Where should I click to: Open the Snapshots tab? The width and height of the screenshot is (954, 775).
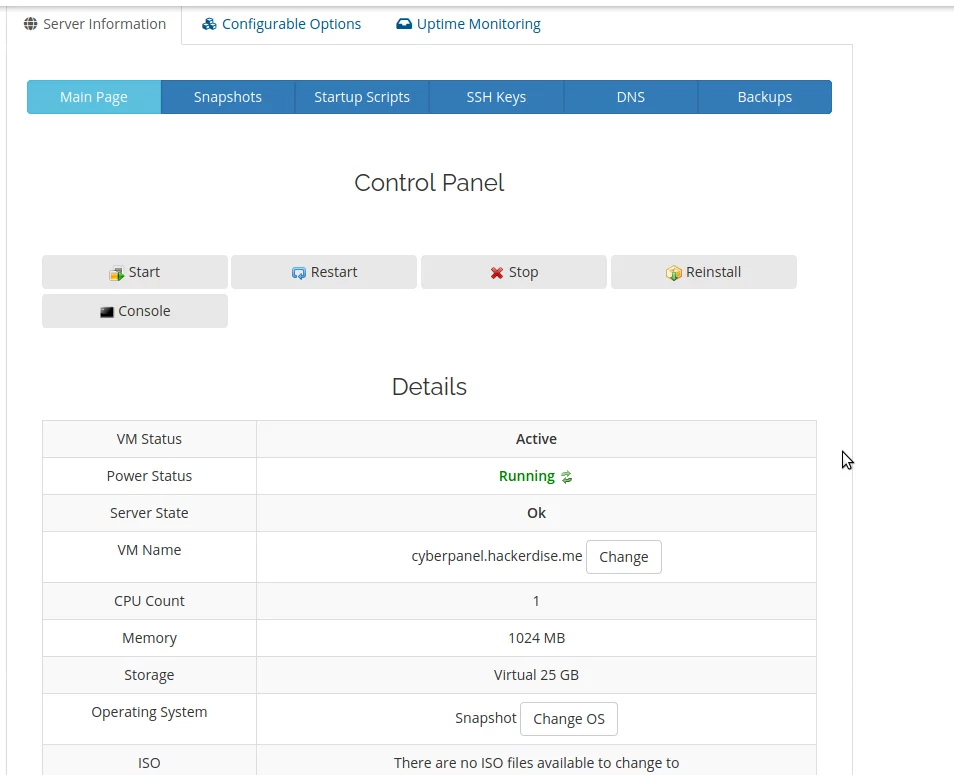pos(228,97)
